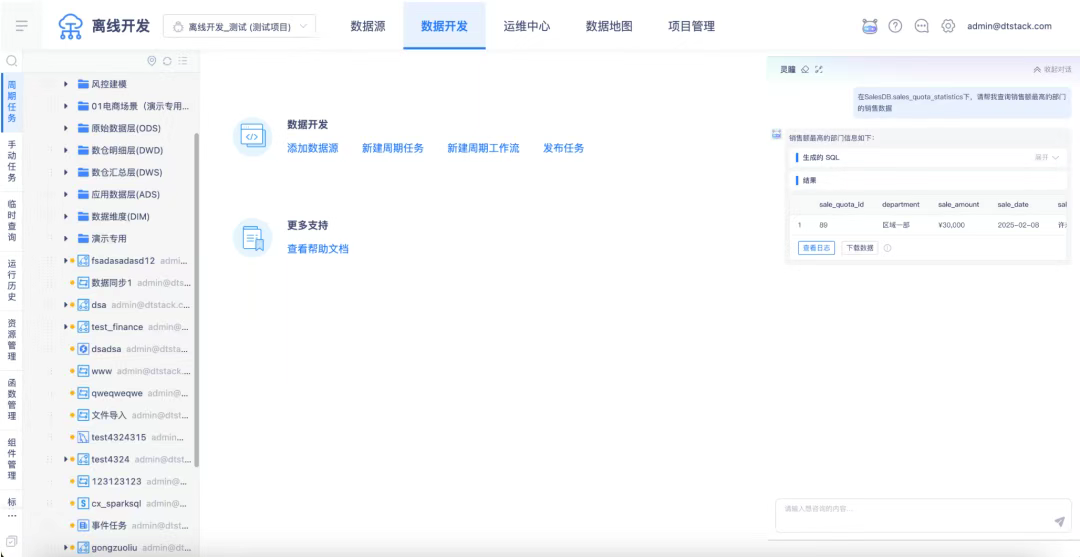Click the 下载数据 button
The image size is (1080, 557).
click(x=859, y=248)
